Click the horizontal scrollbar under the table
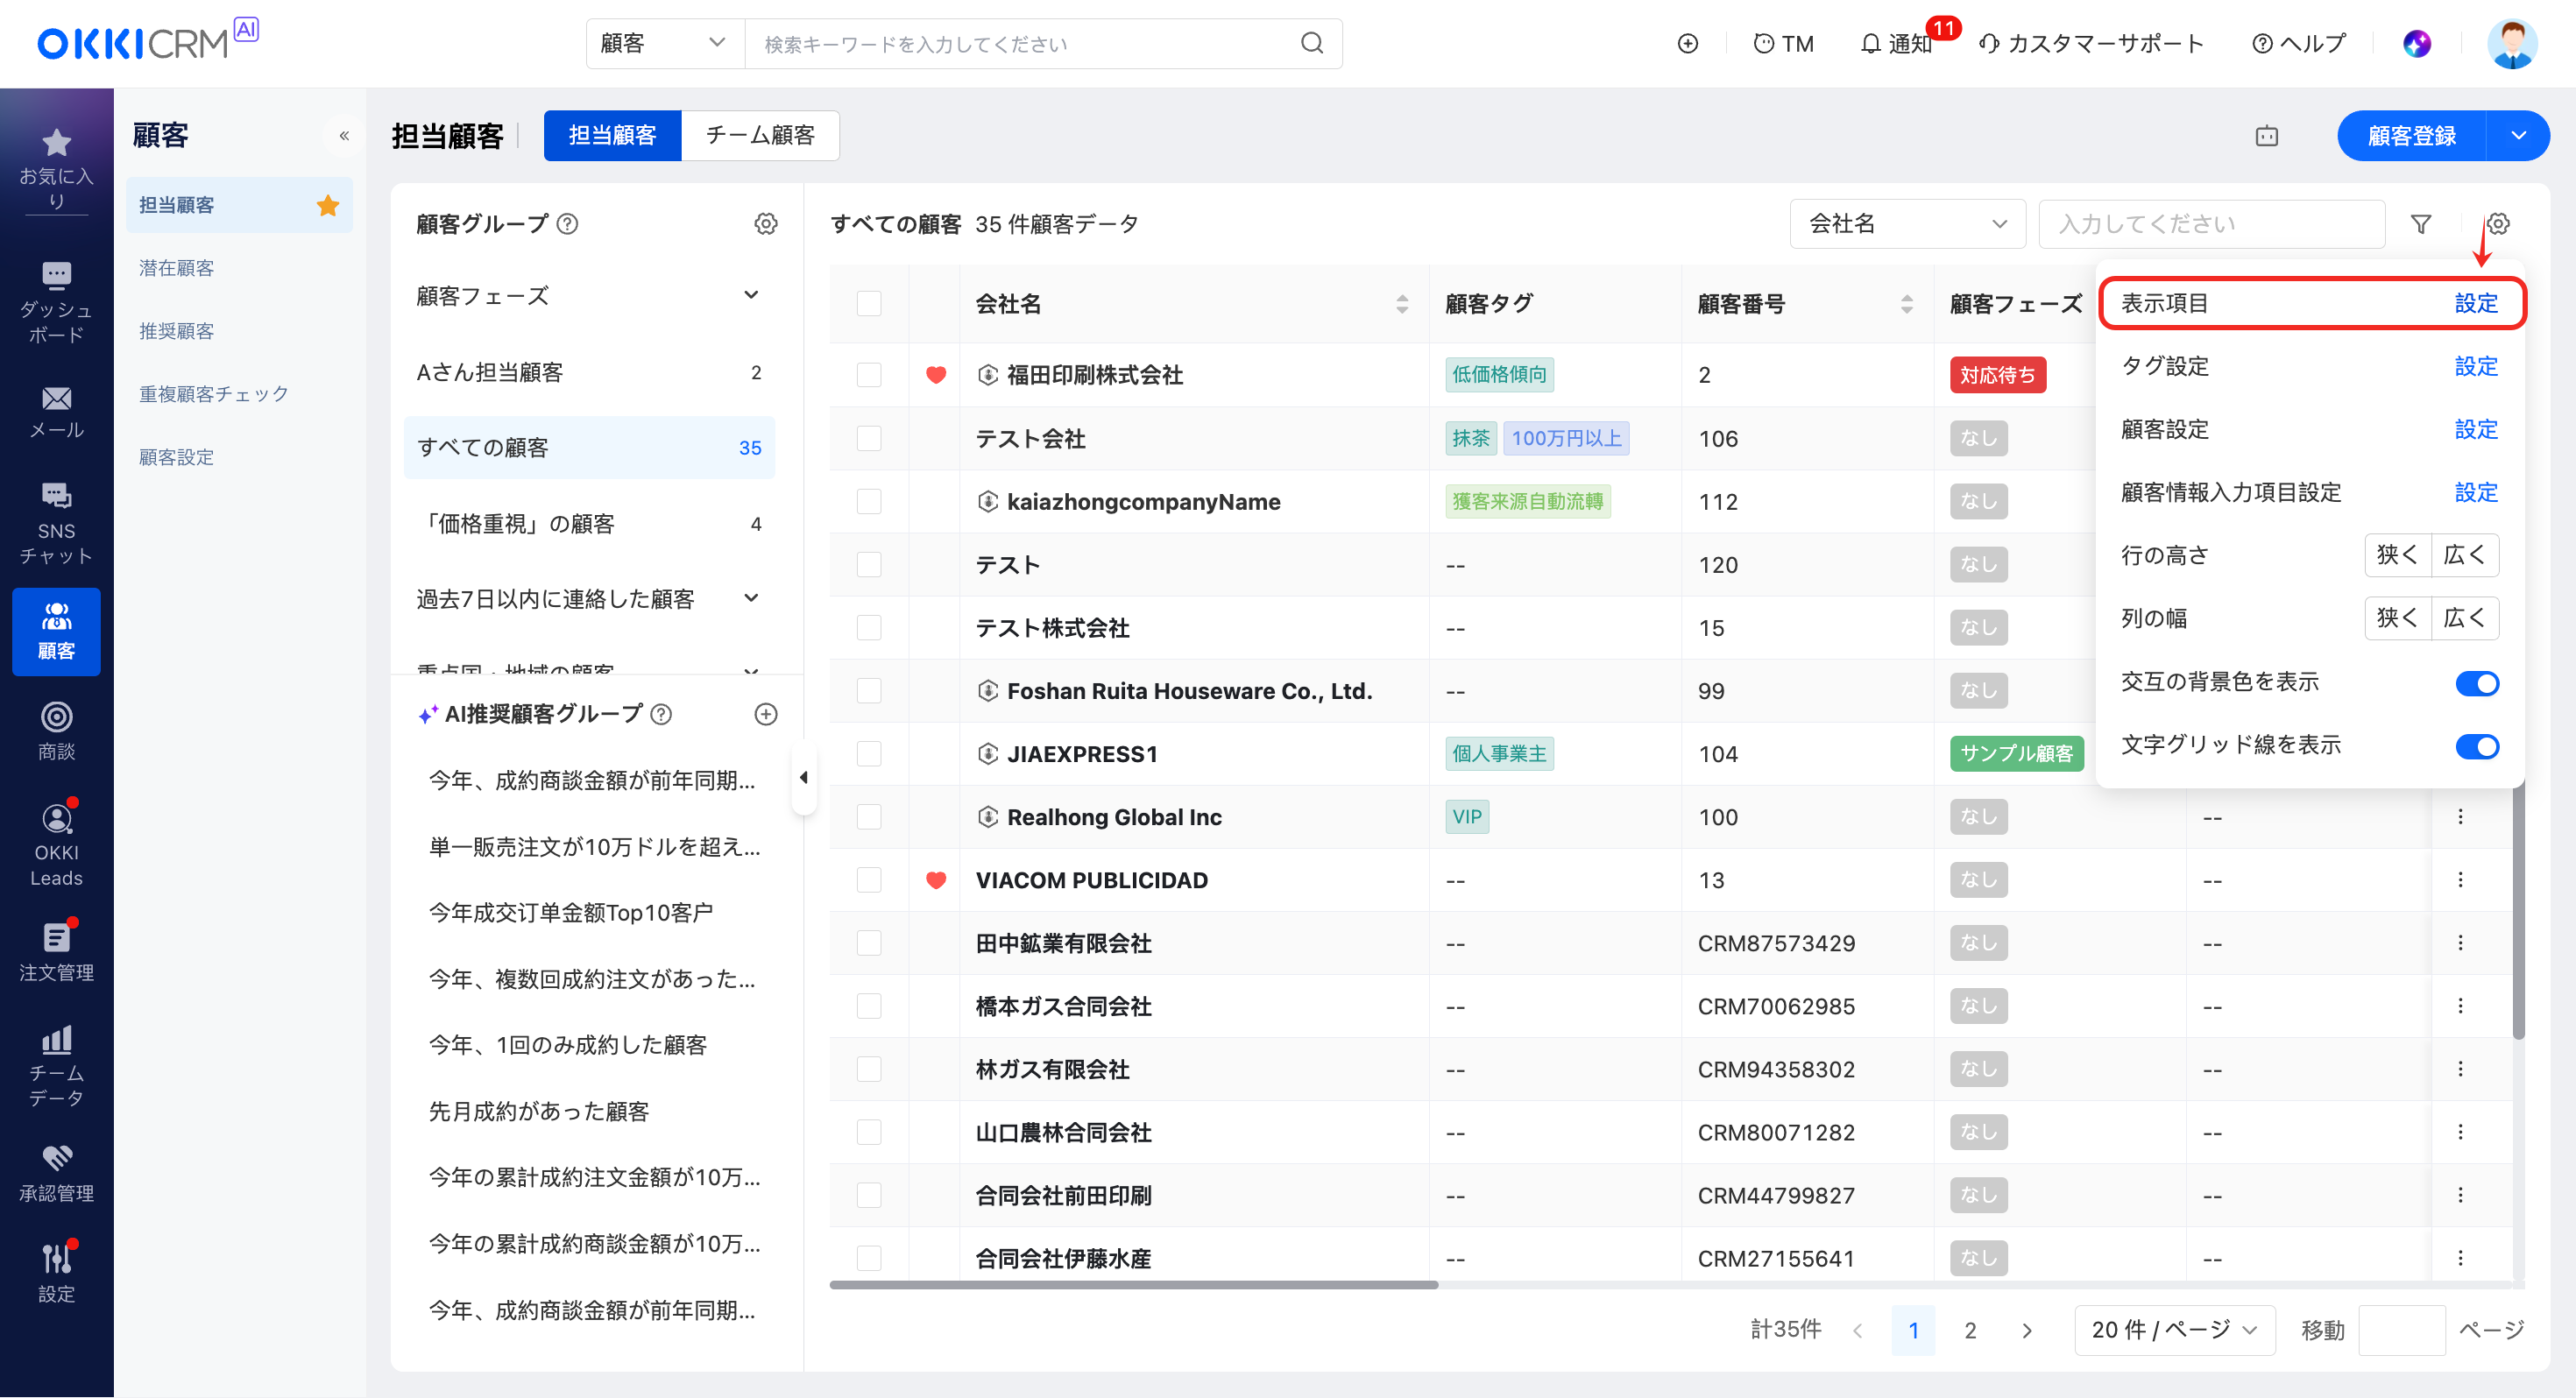This screenshot has width=2576, height=1398. pos(1133,1285)
